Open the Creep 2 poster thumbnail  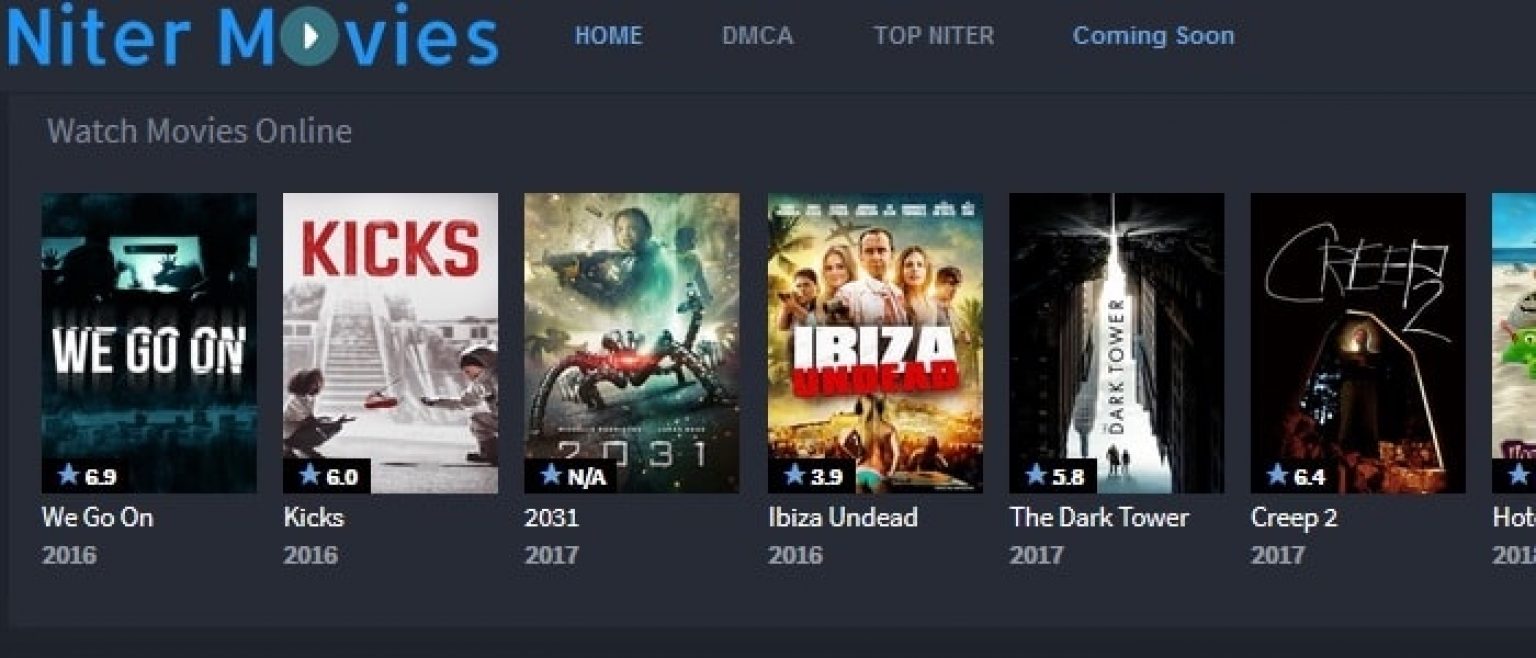(1358, 343)
